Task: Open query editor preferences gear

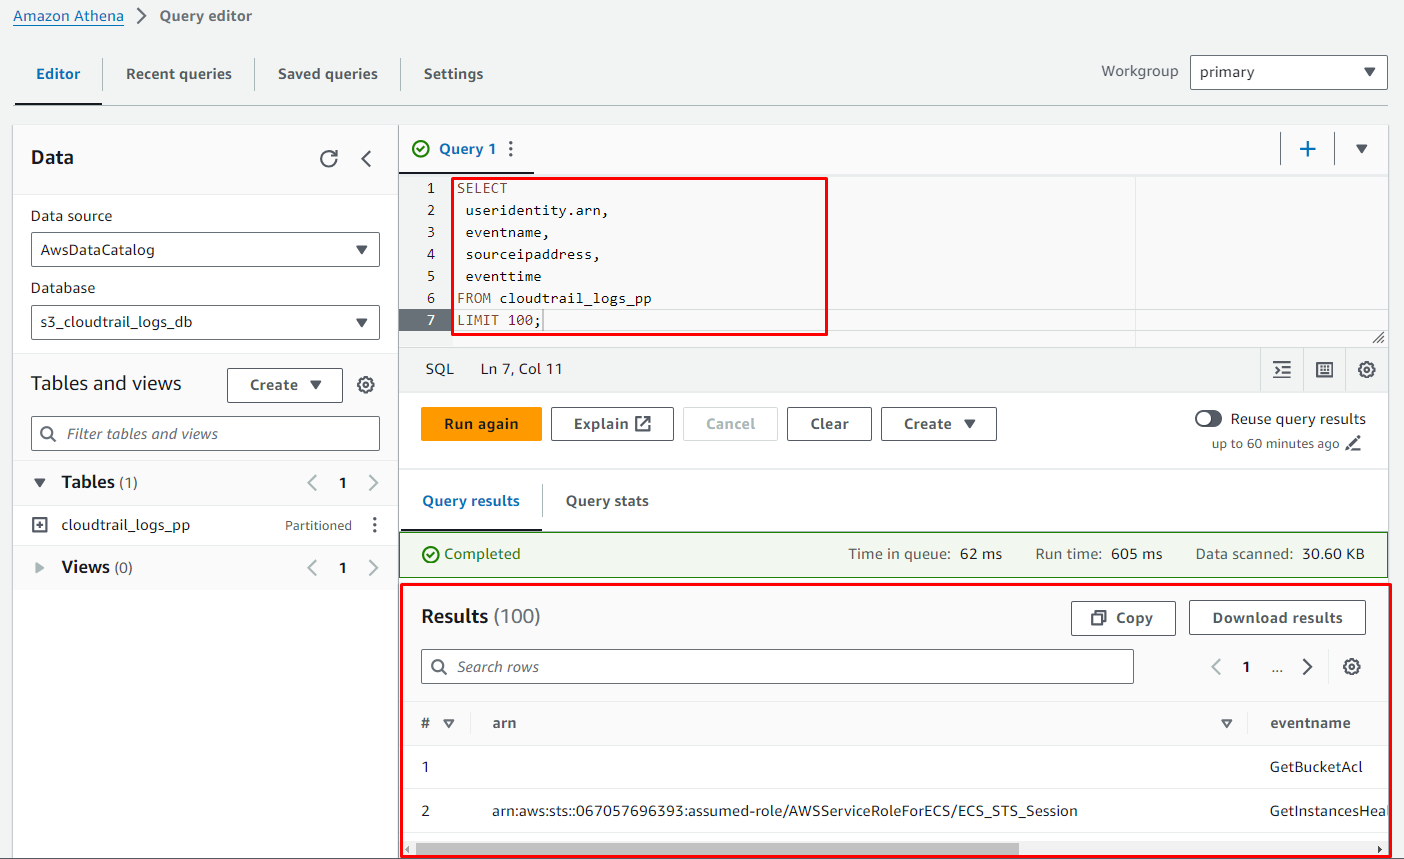Action: [x=1366, y=370]
